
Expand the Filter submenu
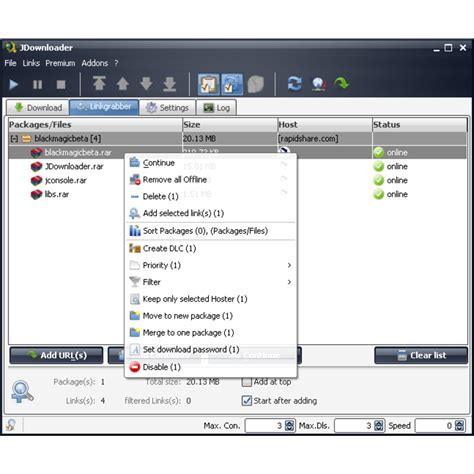[211, 282]
